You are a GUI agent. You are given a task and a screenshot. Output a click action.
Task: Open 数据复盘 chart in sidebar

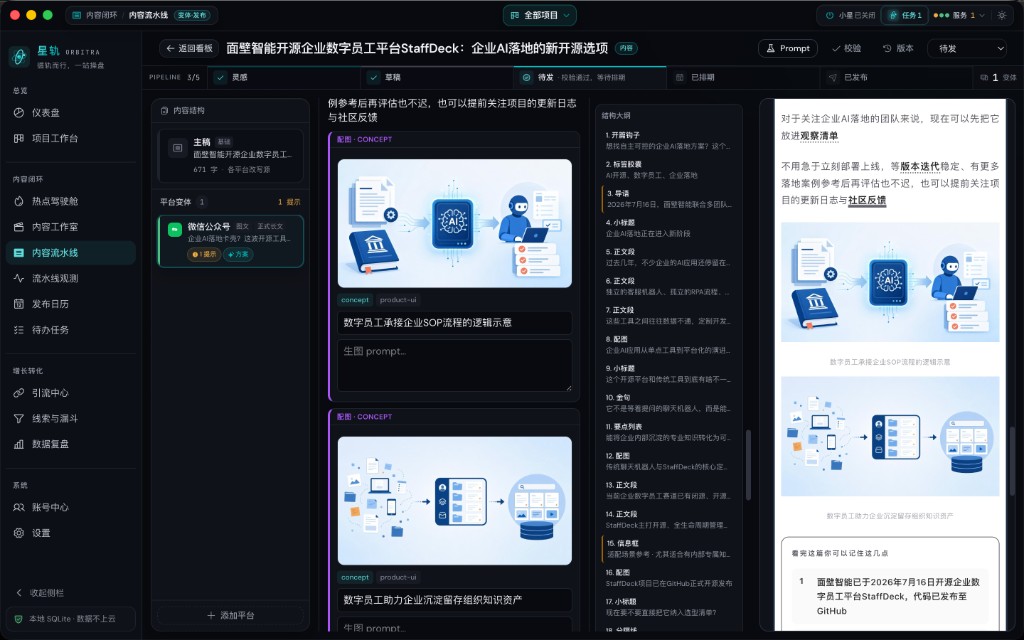[x=71, y=444]
